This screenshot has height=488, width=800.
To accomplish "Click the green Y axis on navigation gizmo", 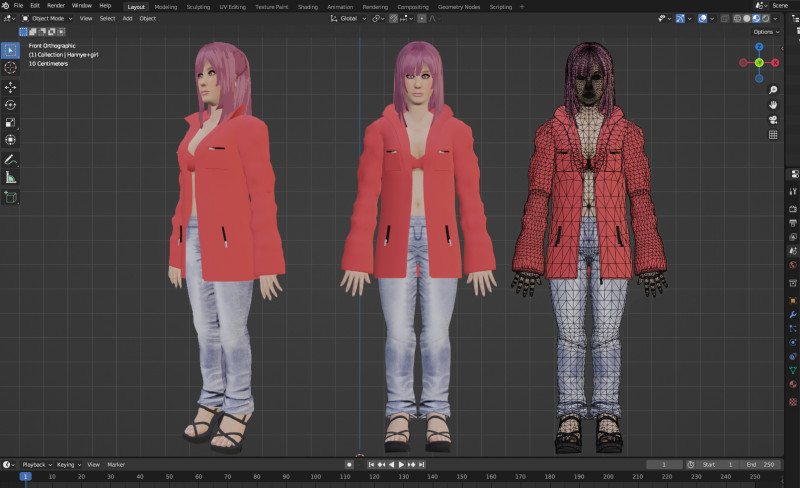I will 759,62.
